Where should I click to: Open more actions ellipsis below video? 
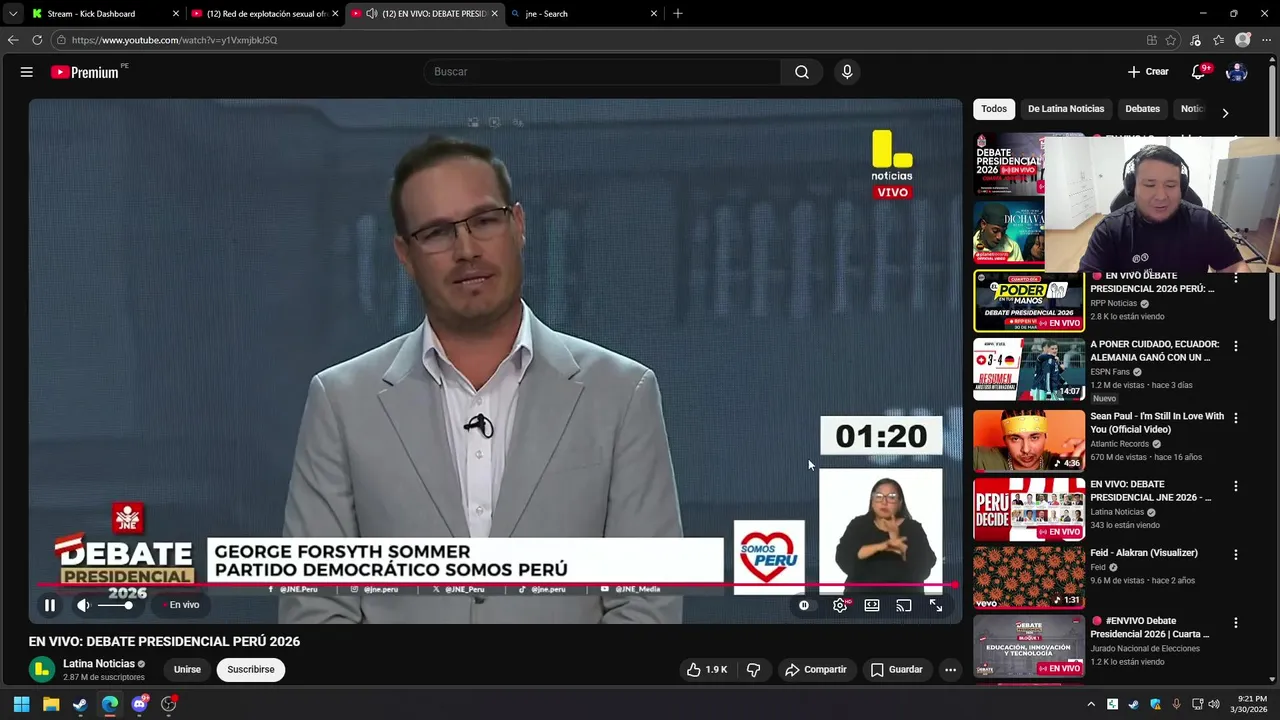click(951, 670)
